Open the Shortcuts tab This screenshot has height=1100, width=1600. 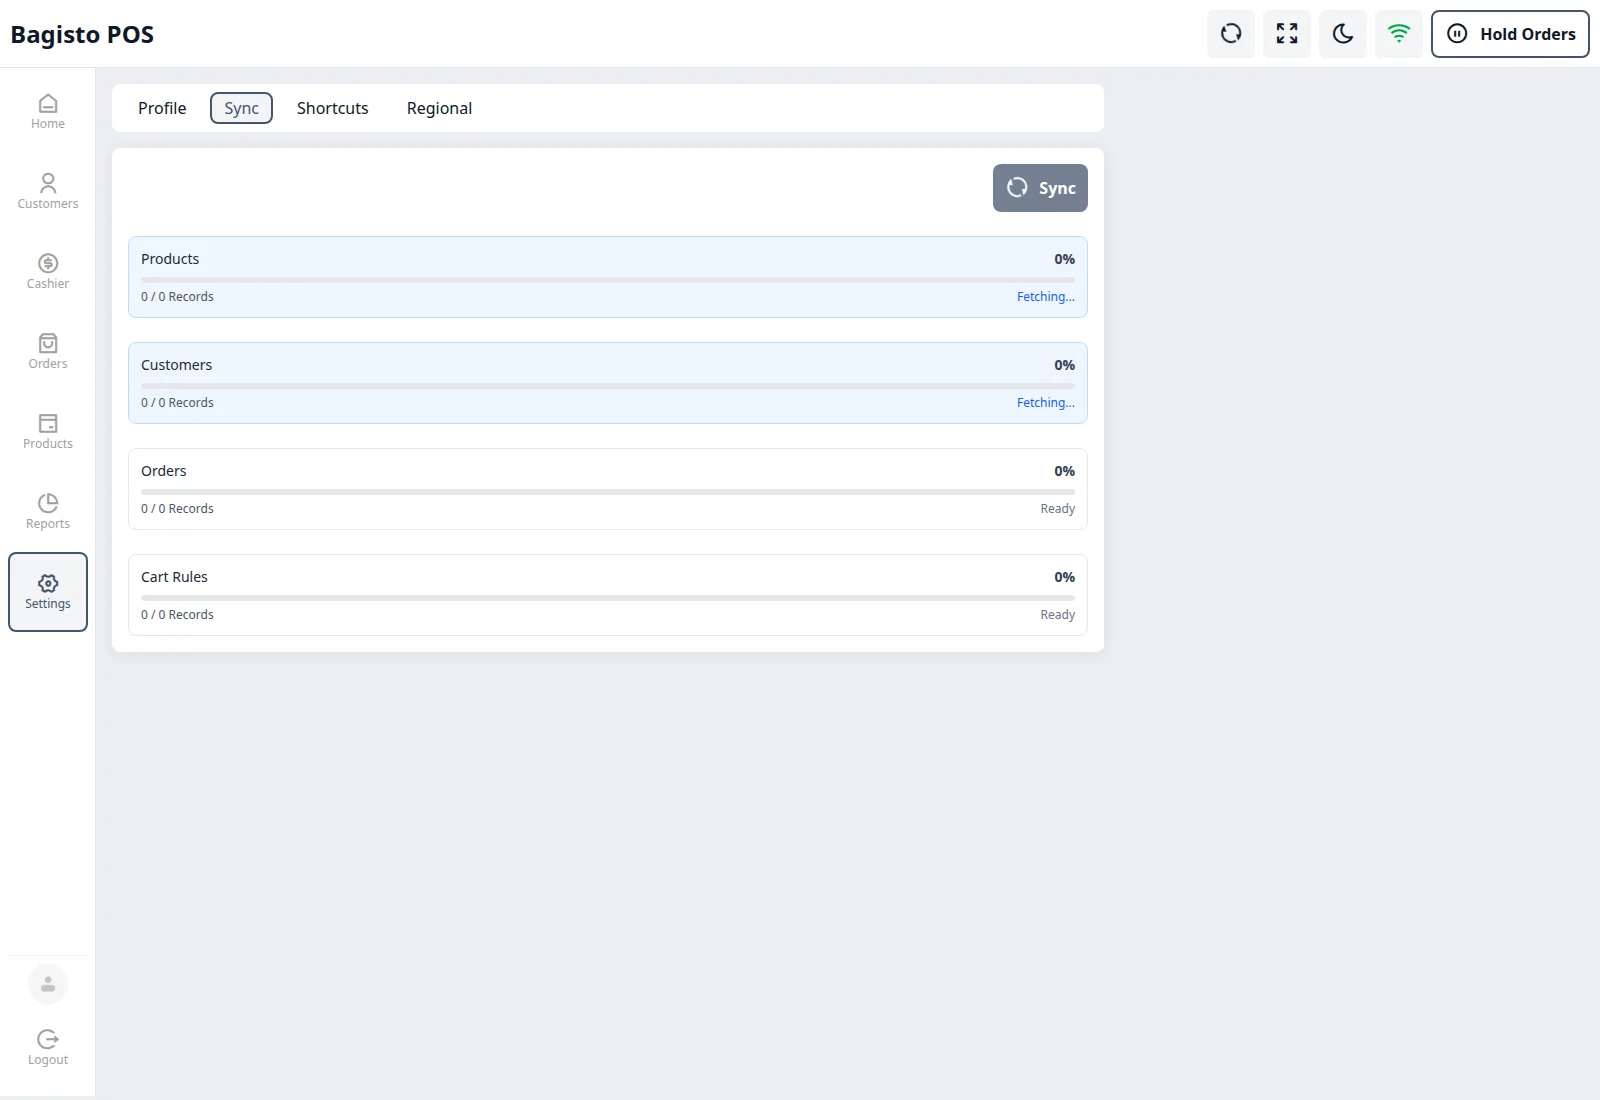pyautogui.click(x=333, y=108)
